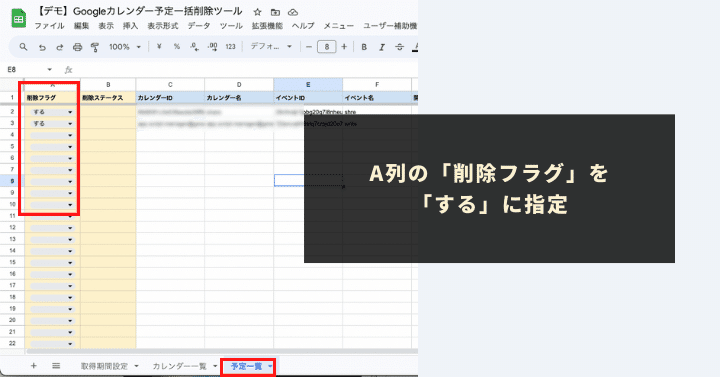Screen dimensions: 720x377
Task: Toggle bold formatting
Action: tap(364, 46)
